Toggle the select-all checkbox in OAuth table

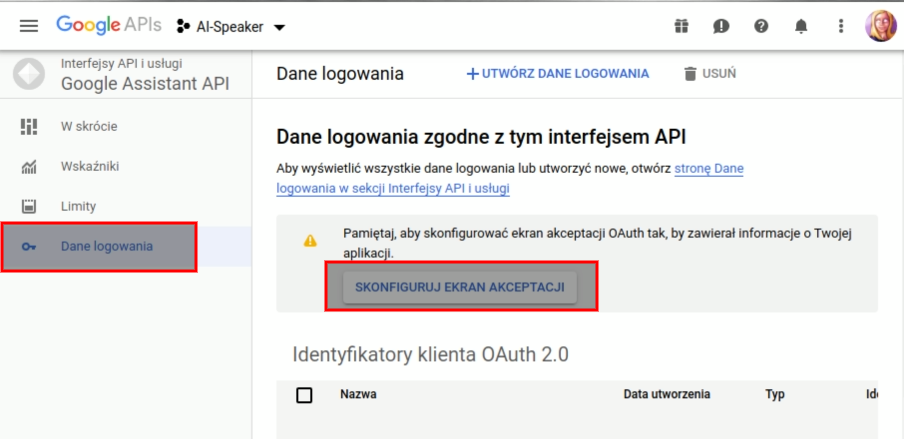(x=304, y=395)
